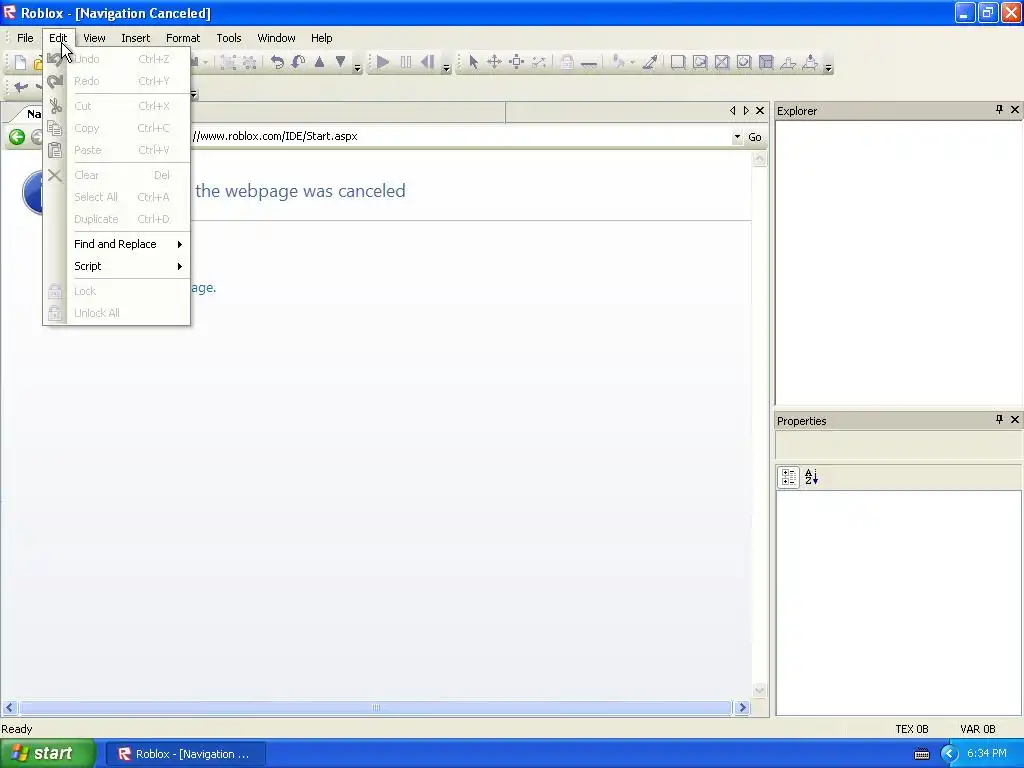Open the playback toolbar options dropdown
Image resolution: width=1024 pixels, height=768 pixels.
tap(446, 67)
